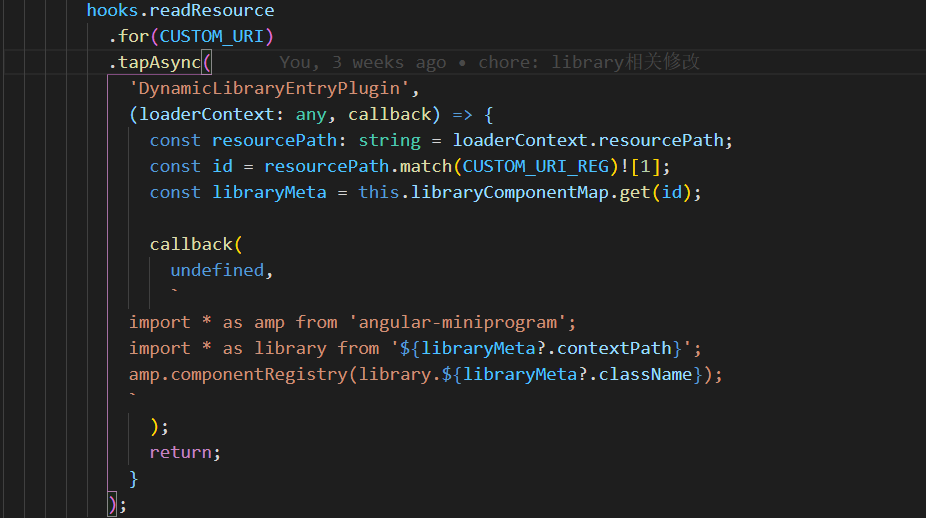Click the 'string' type annotation
The width and height of the screenshot is (926, 518).
390,141
